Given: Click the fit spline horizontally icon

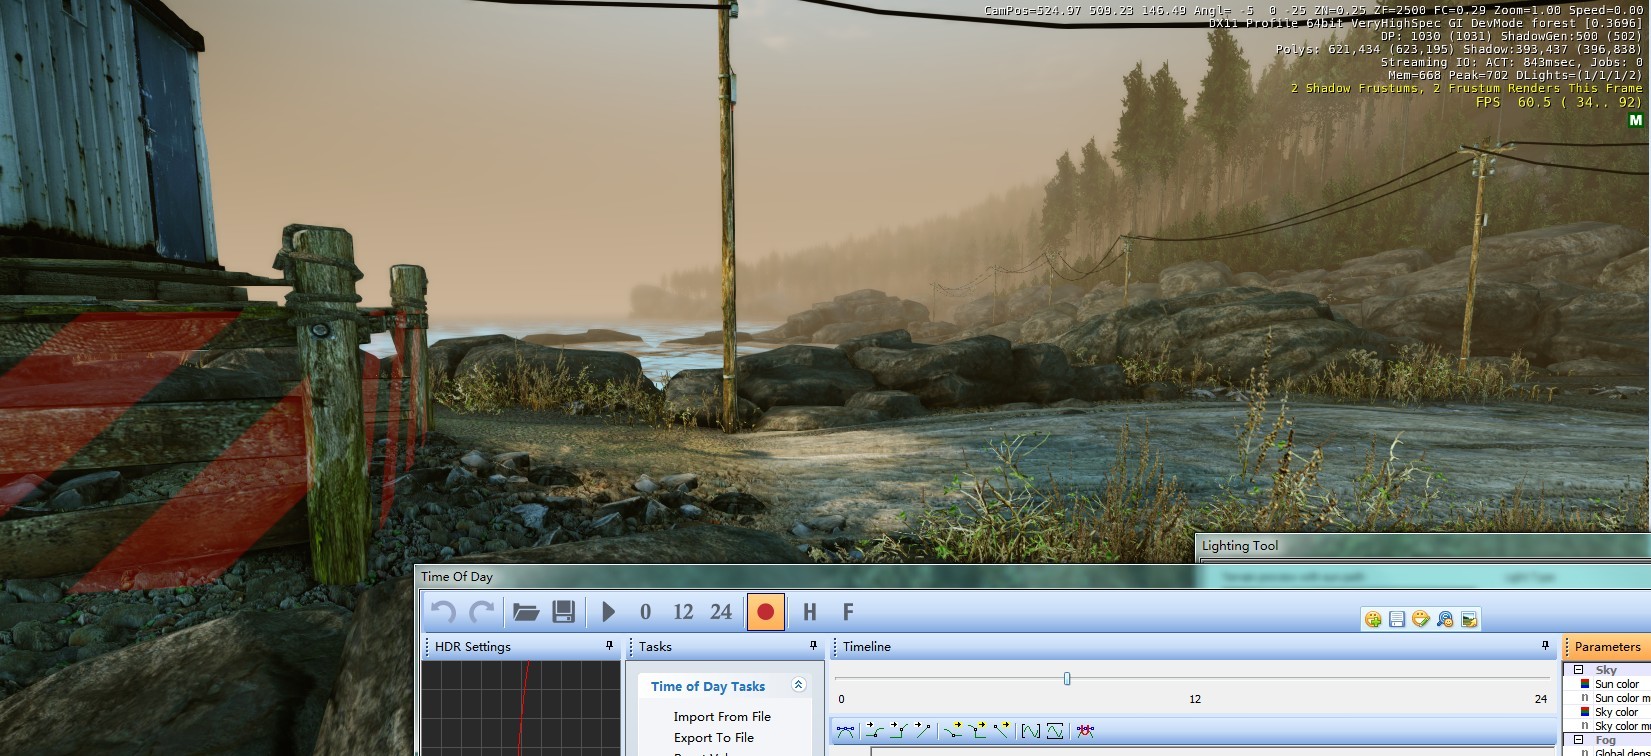Looking at the screenshot, I should 1031,731.
